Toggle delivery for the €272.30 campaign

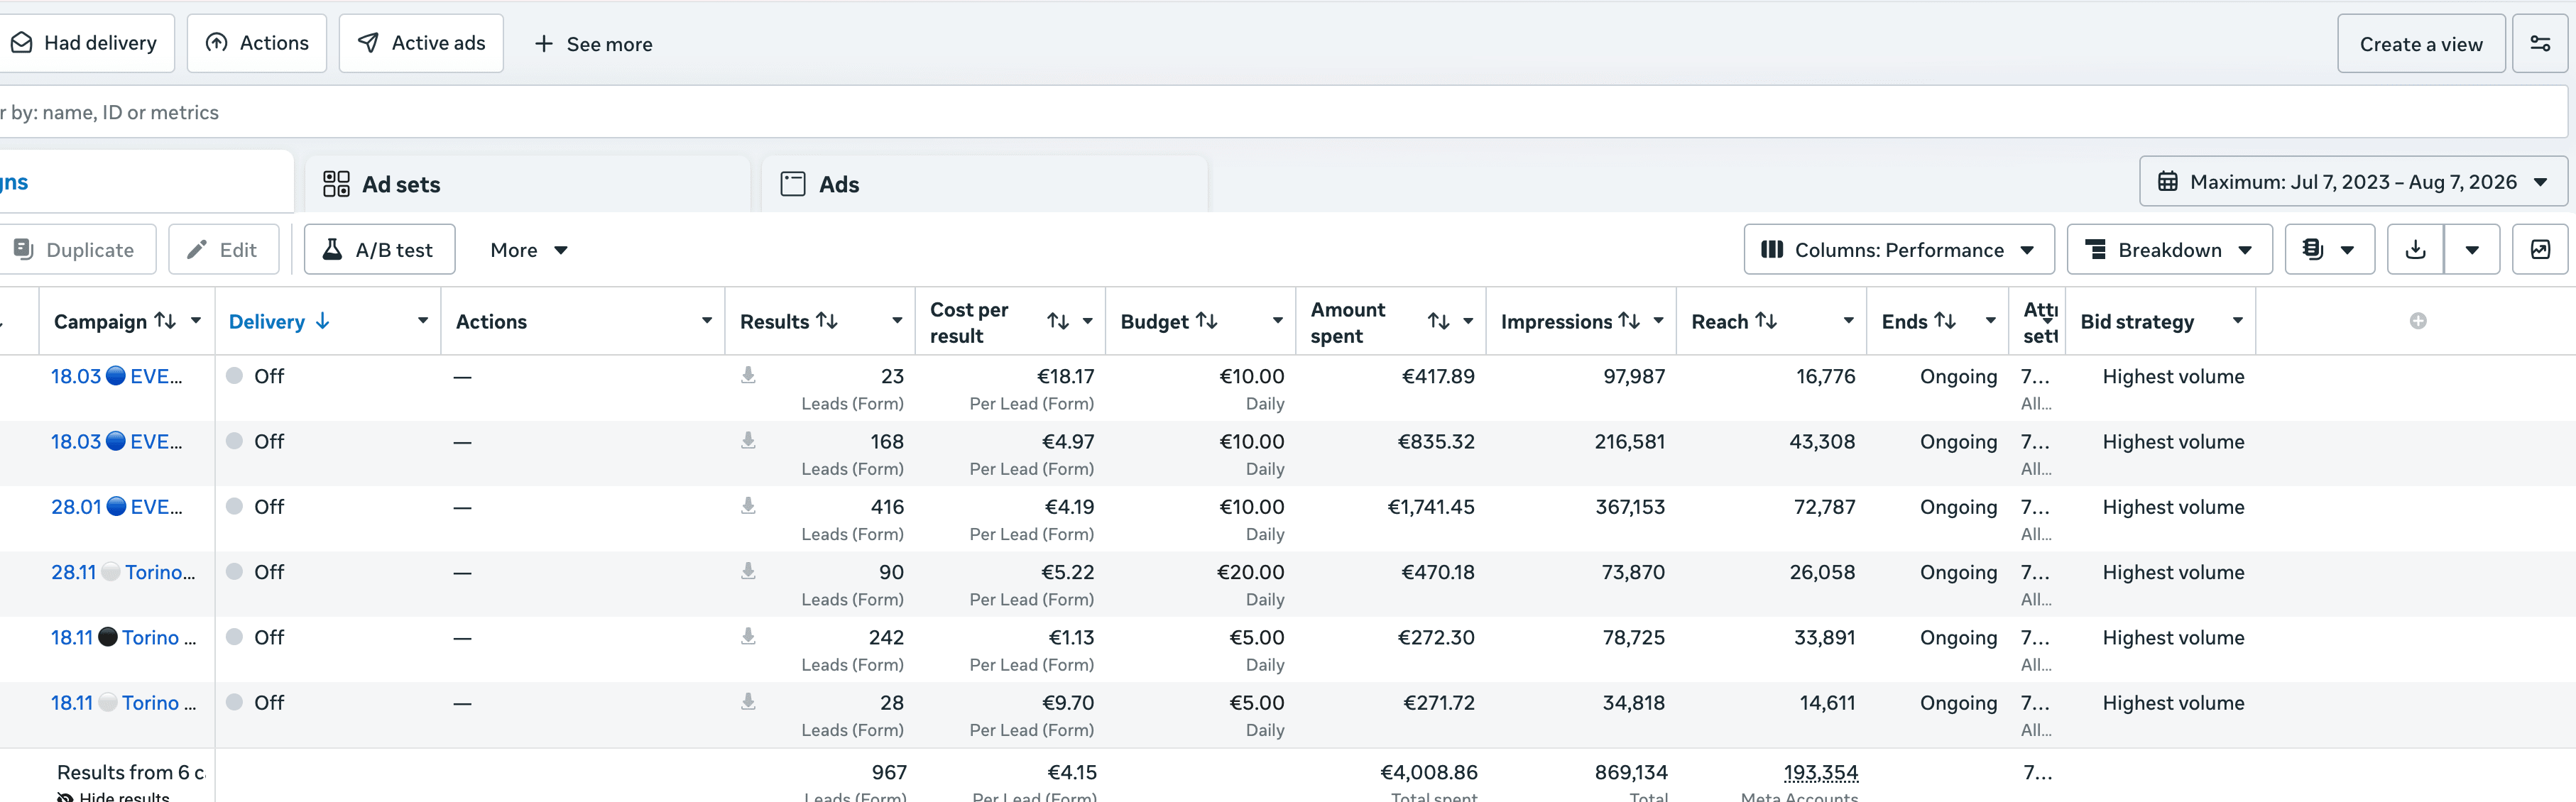click(234, 637)
